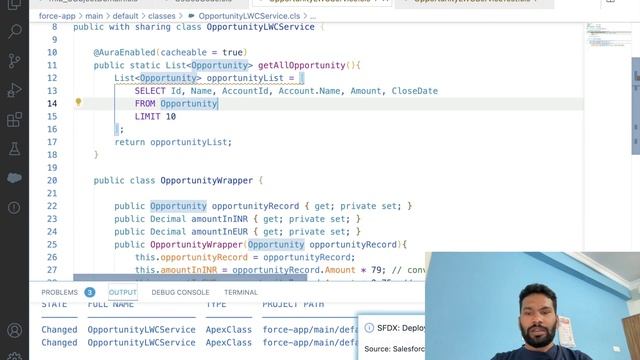
Task: Click OpportunityWrapper class name on line 20
Action: (x=207, y=180)
